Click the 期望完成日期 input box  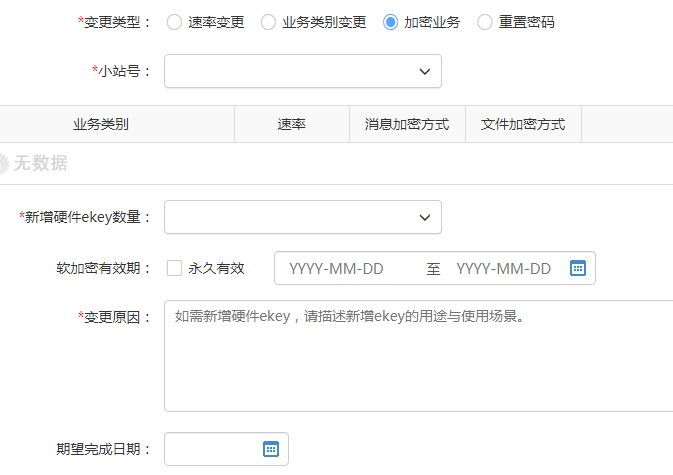[x=226, y=449]
